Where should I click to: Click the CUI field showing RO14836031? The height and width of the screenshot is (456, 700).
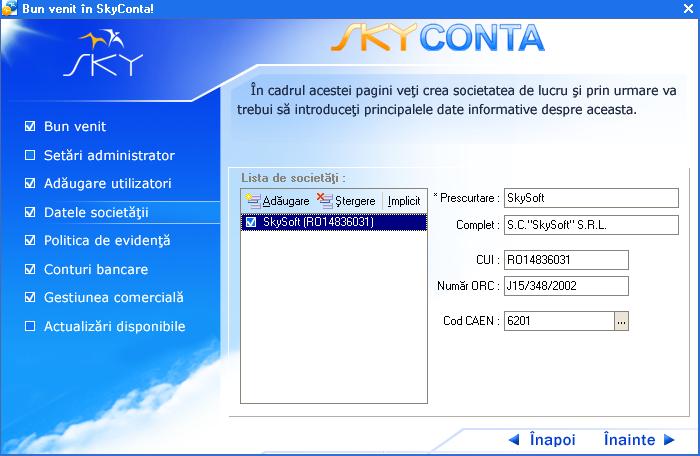coord(566,259)
